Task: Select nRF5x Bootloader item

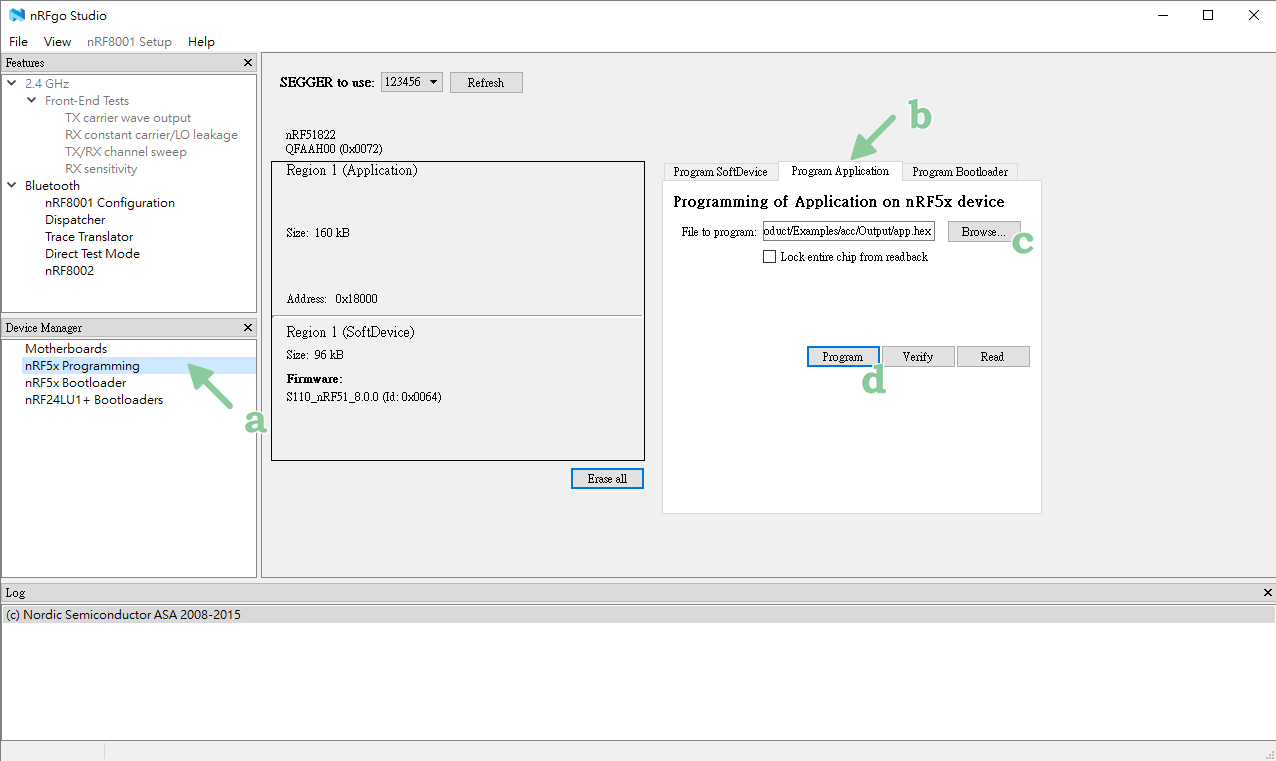Action: point(76,383)
